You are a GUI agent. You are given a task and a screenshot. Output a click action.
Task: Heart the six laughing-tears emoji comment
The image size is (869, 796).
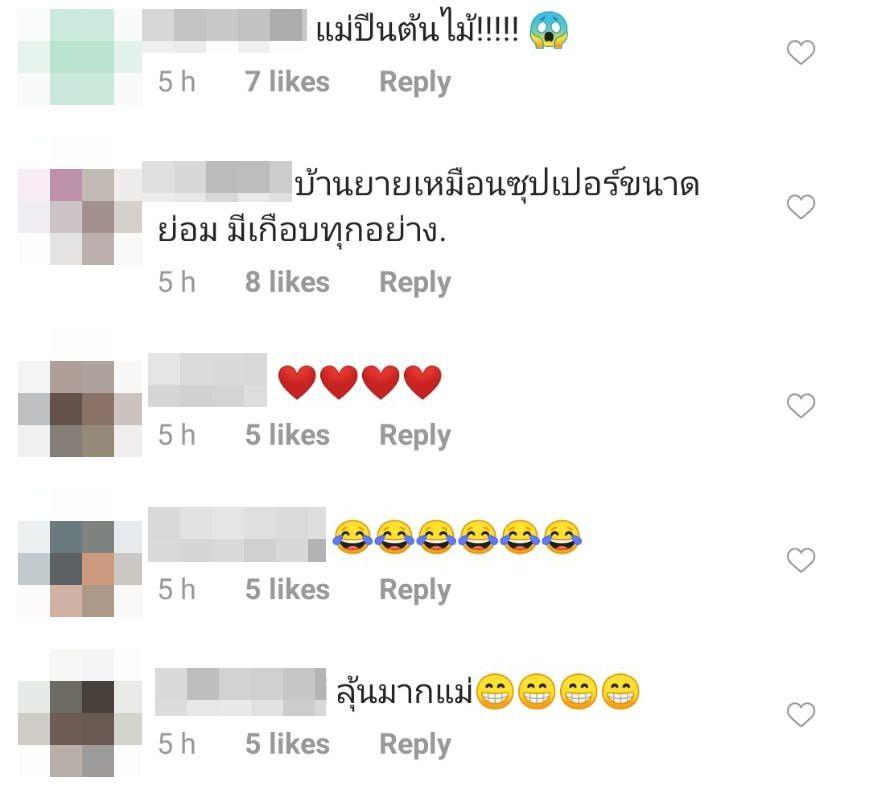[x=801, y=560]
